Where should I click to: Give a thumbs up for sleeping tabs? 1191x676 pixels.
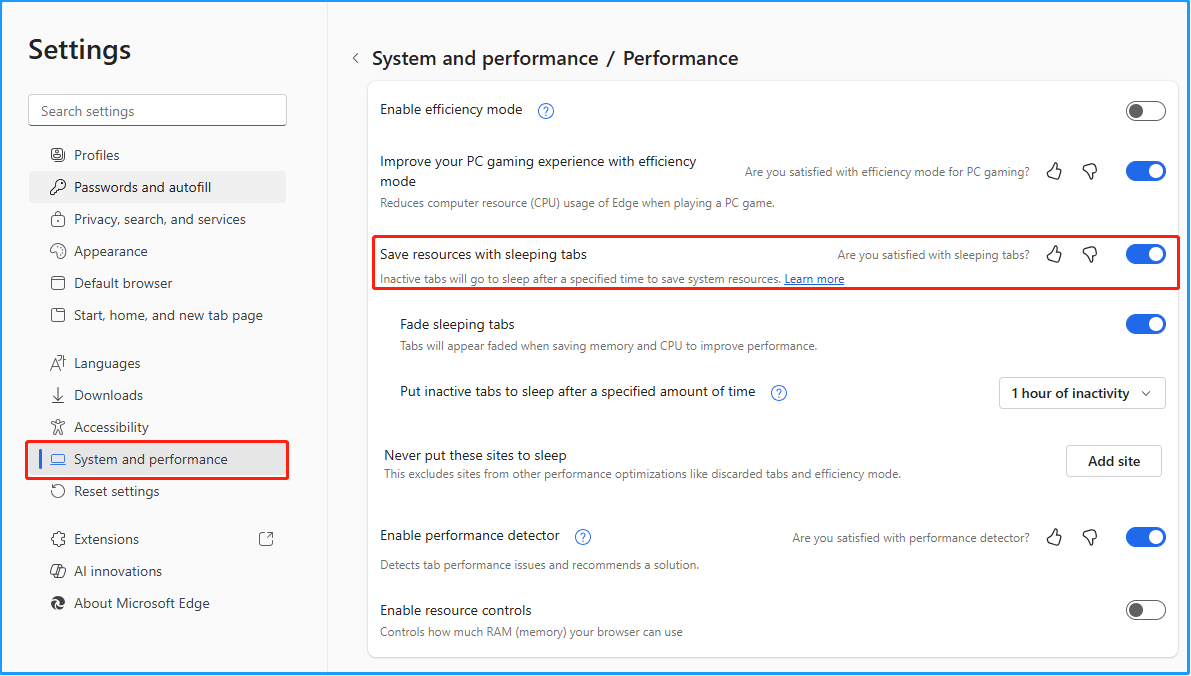(1054, 255)
